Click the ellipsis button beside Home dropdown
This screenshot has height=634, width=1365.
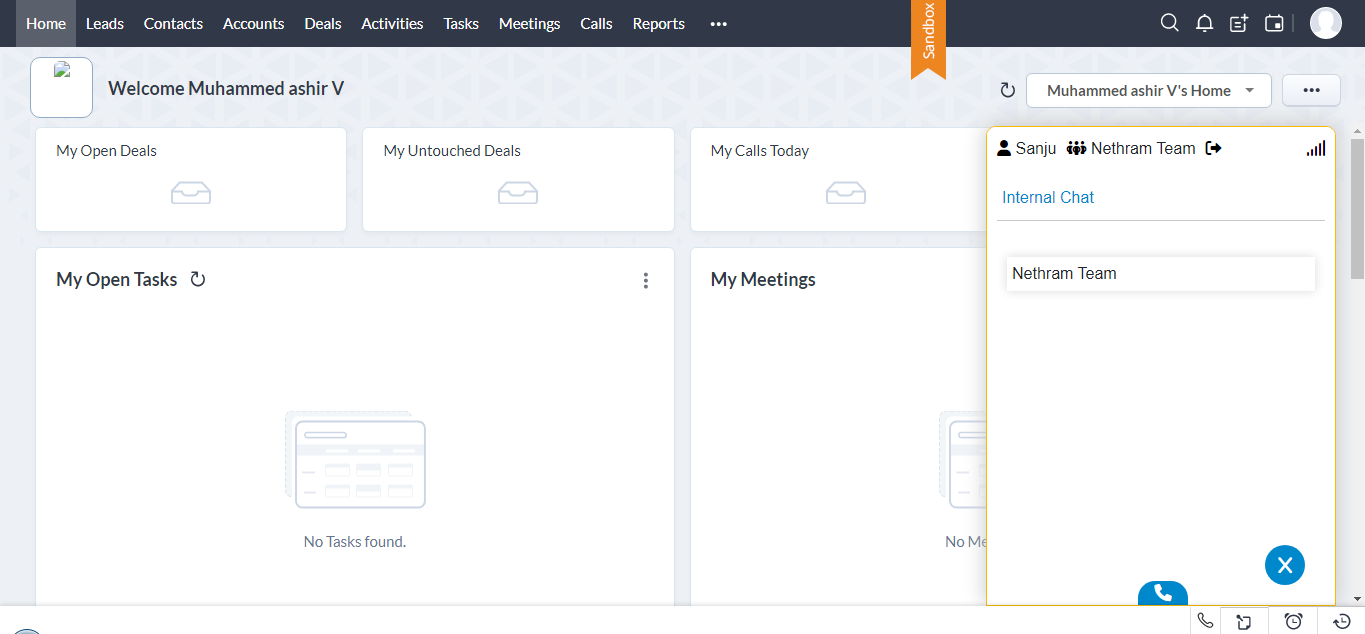click(x=1311, y=91)
